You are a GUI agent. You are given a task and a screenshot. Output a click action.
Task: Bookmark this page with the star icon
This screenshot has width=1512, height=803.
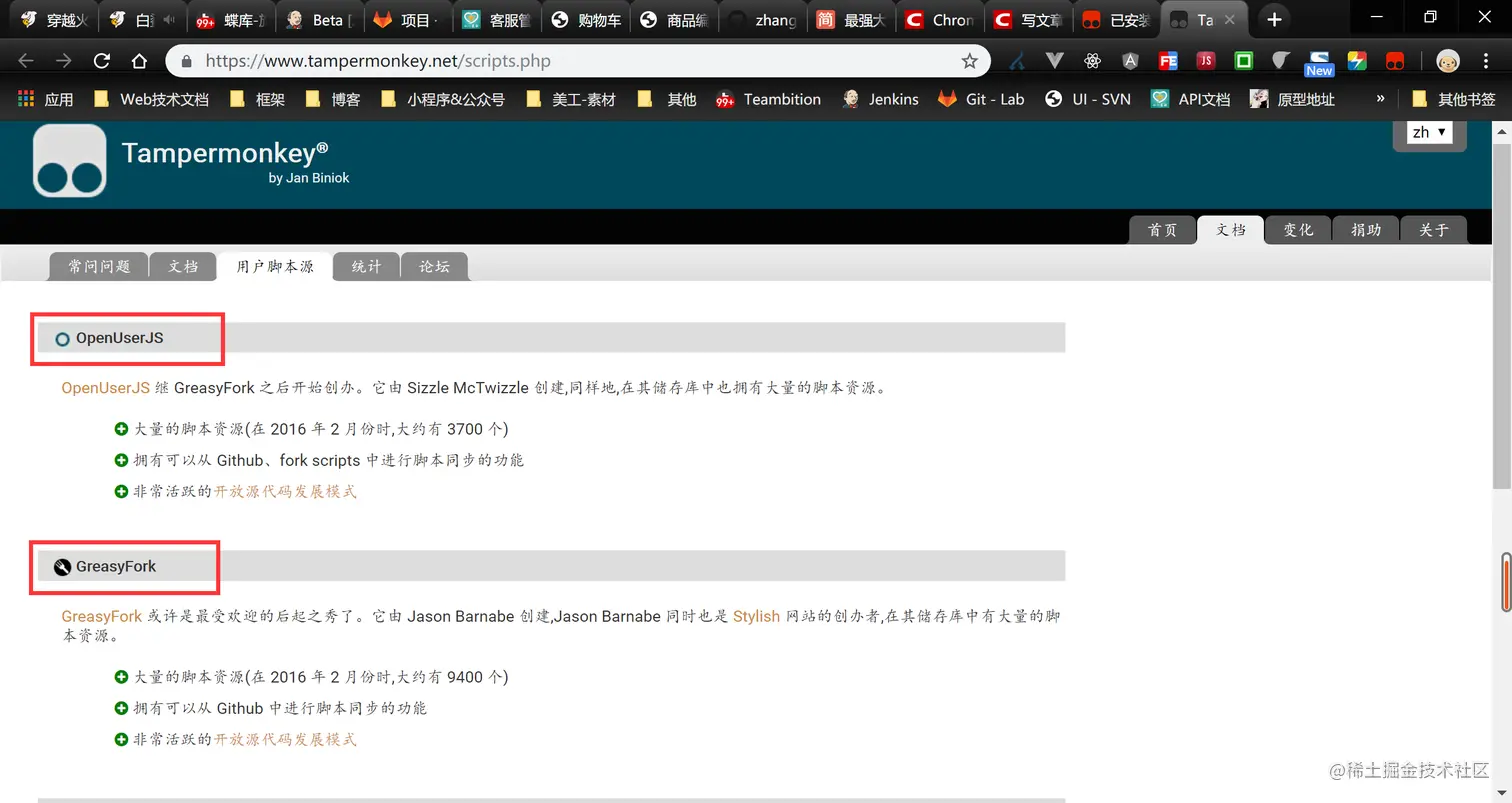coord(969,61)
